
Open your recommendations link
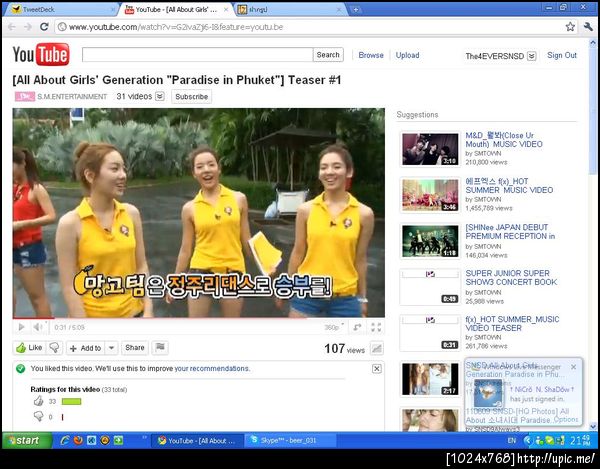point(211,368)
